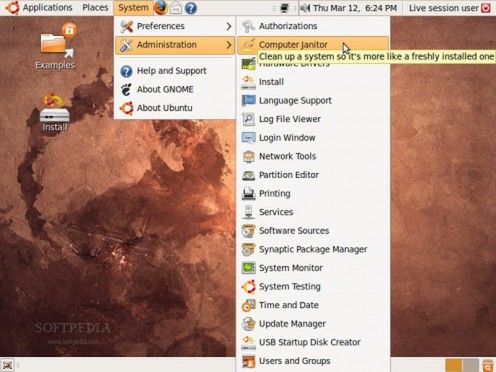Open the Trash in the bottom panel
The width and height of the screenshot is (496, 372).
[488, 365]
